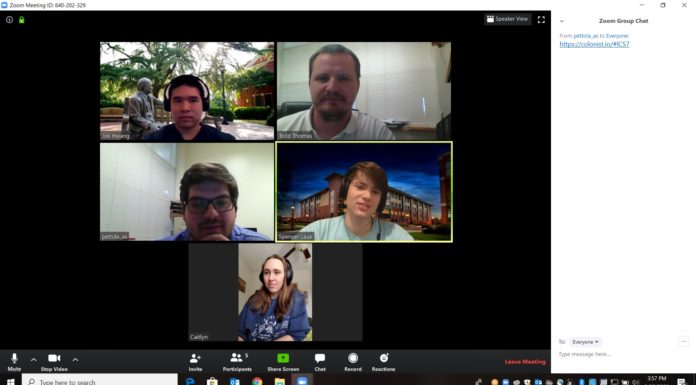
Task: Mute the microphone
Action: (14, 361)
